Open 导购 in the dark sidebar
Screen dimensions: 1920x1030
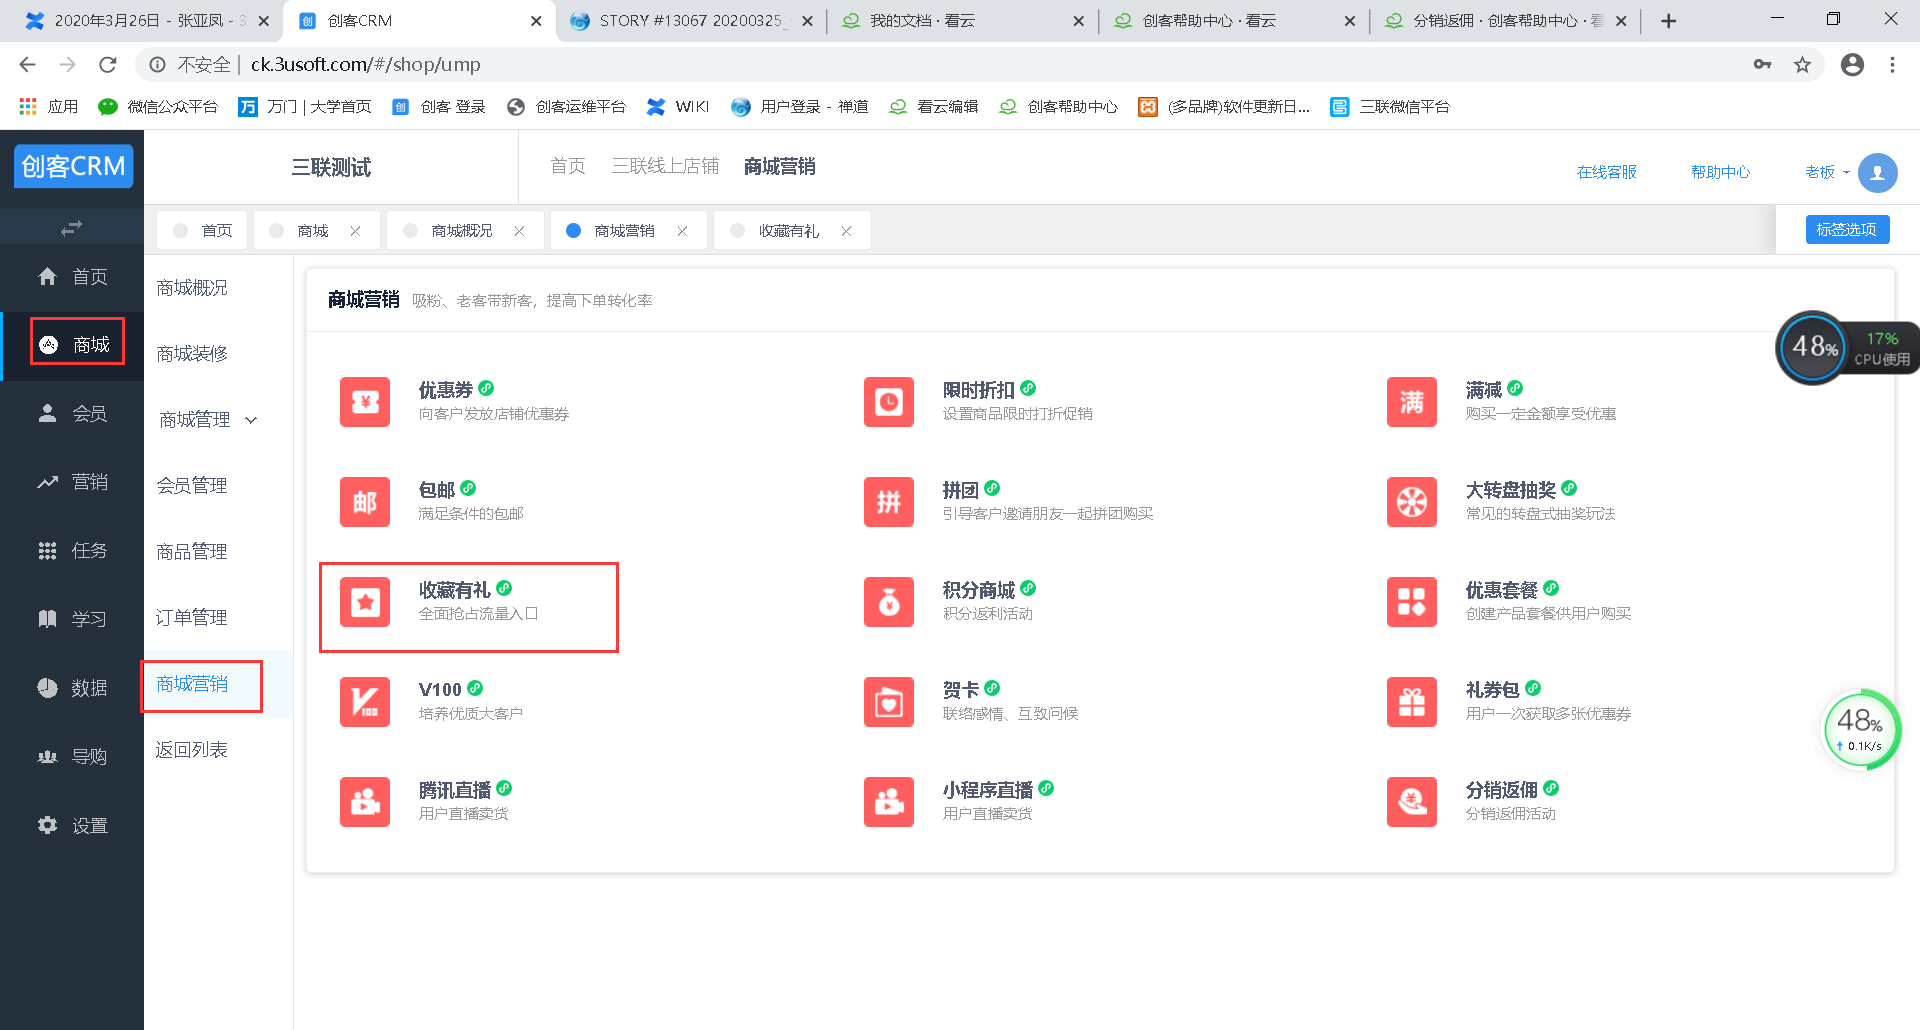click(x=72, y=757)
